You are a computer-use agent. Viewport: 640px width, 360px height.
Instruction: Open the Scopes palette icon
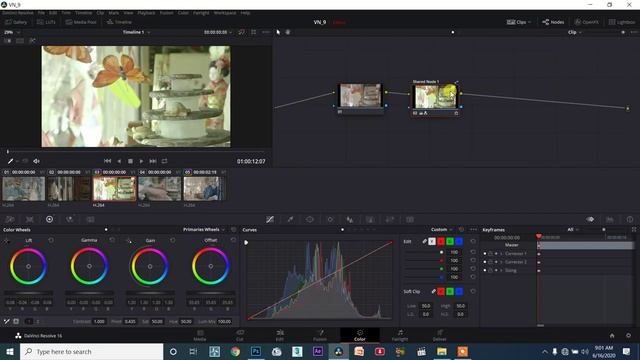point(610,219)
